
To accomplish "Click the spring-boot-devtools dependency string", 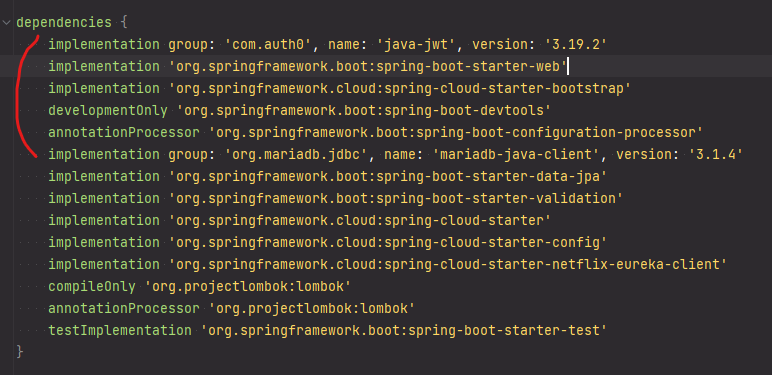I will (364, 110).
